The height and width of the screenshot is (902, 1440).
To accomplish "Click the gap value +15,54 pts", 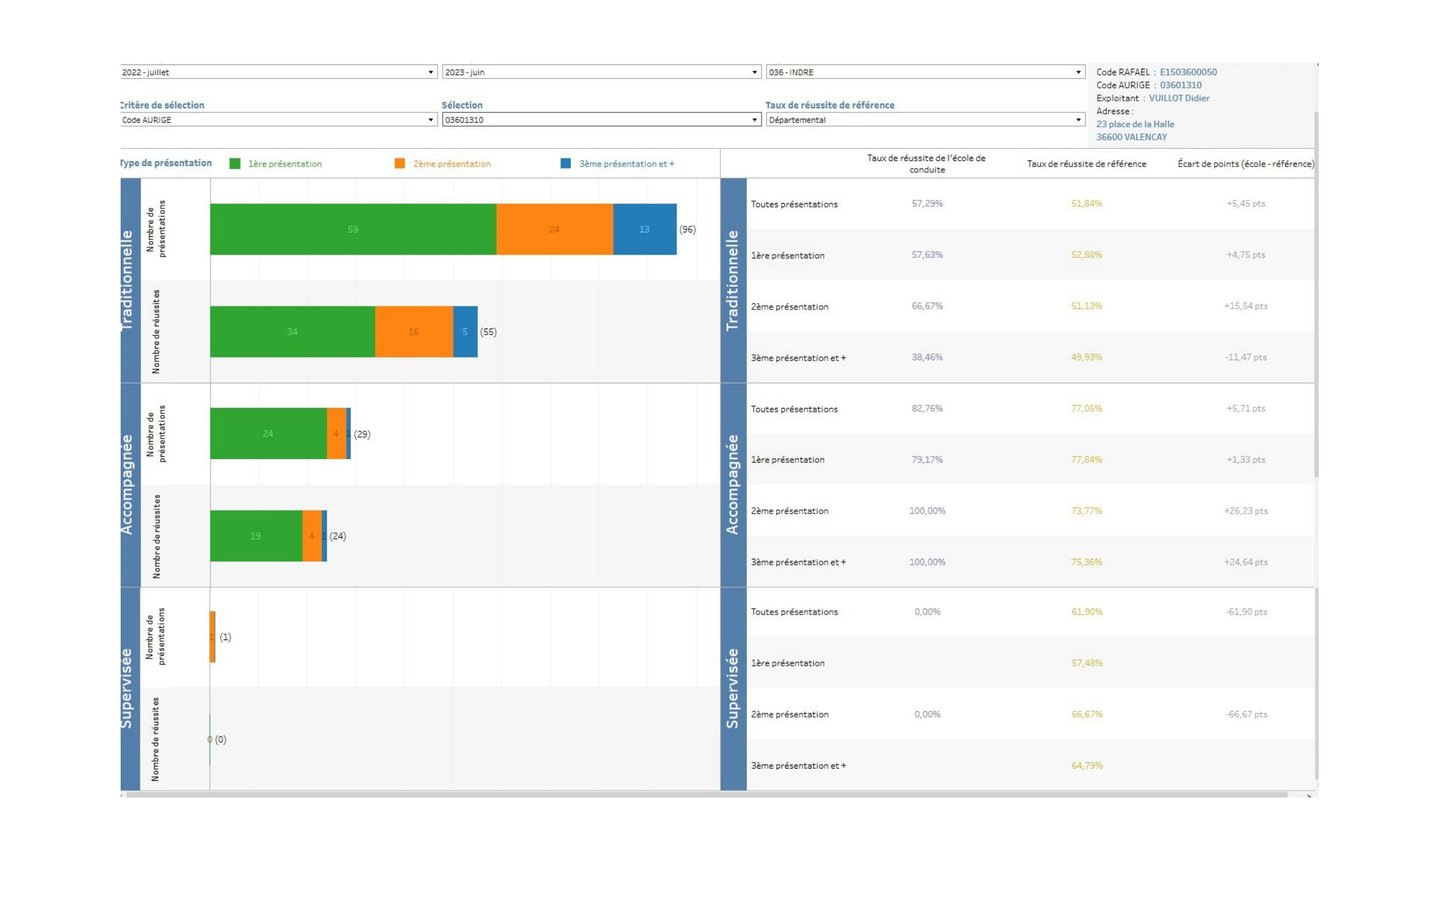I will point(1246,306).
